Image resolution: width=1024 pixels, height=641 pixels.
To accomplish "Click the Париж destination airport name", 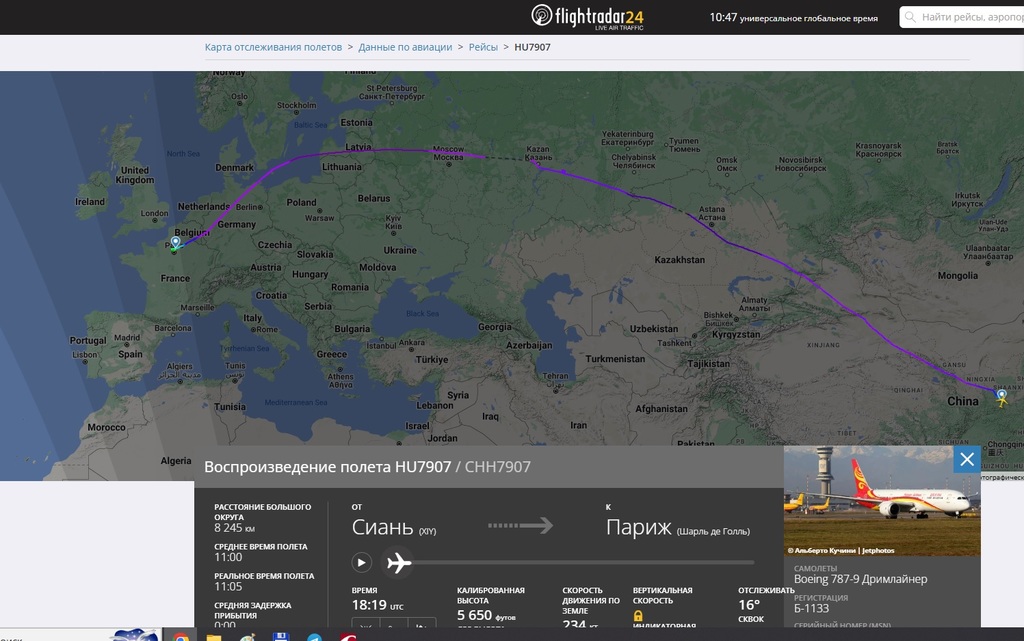I will (x=639, y=528).
